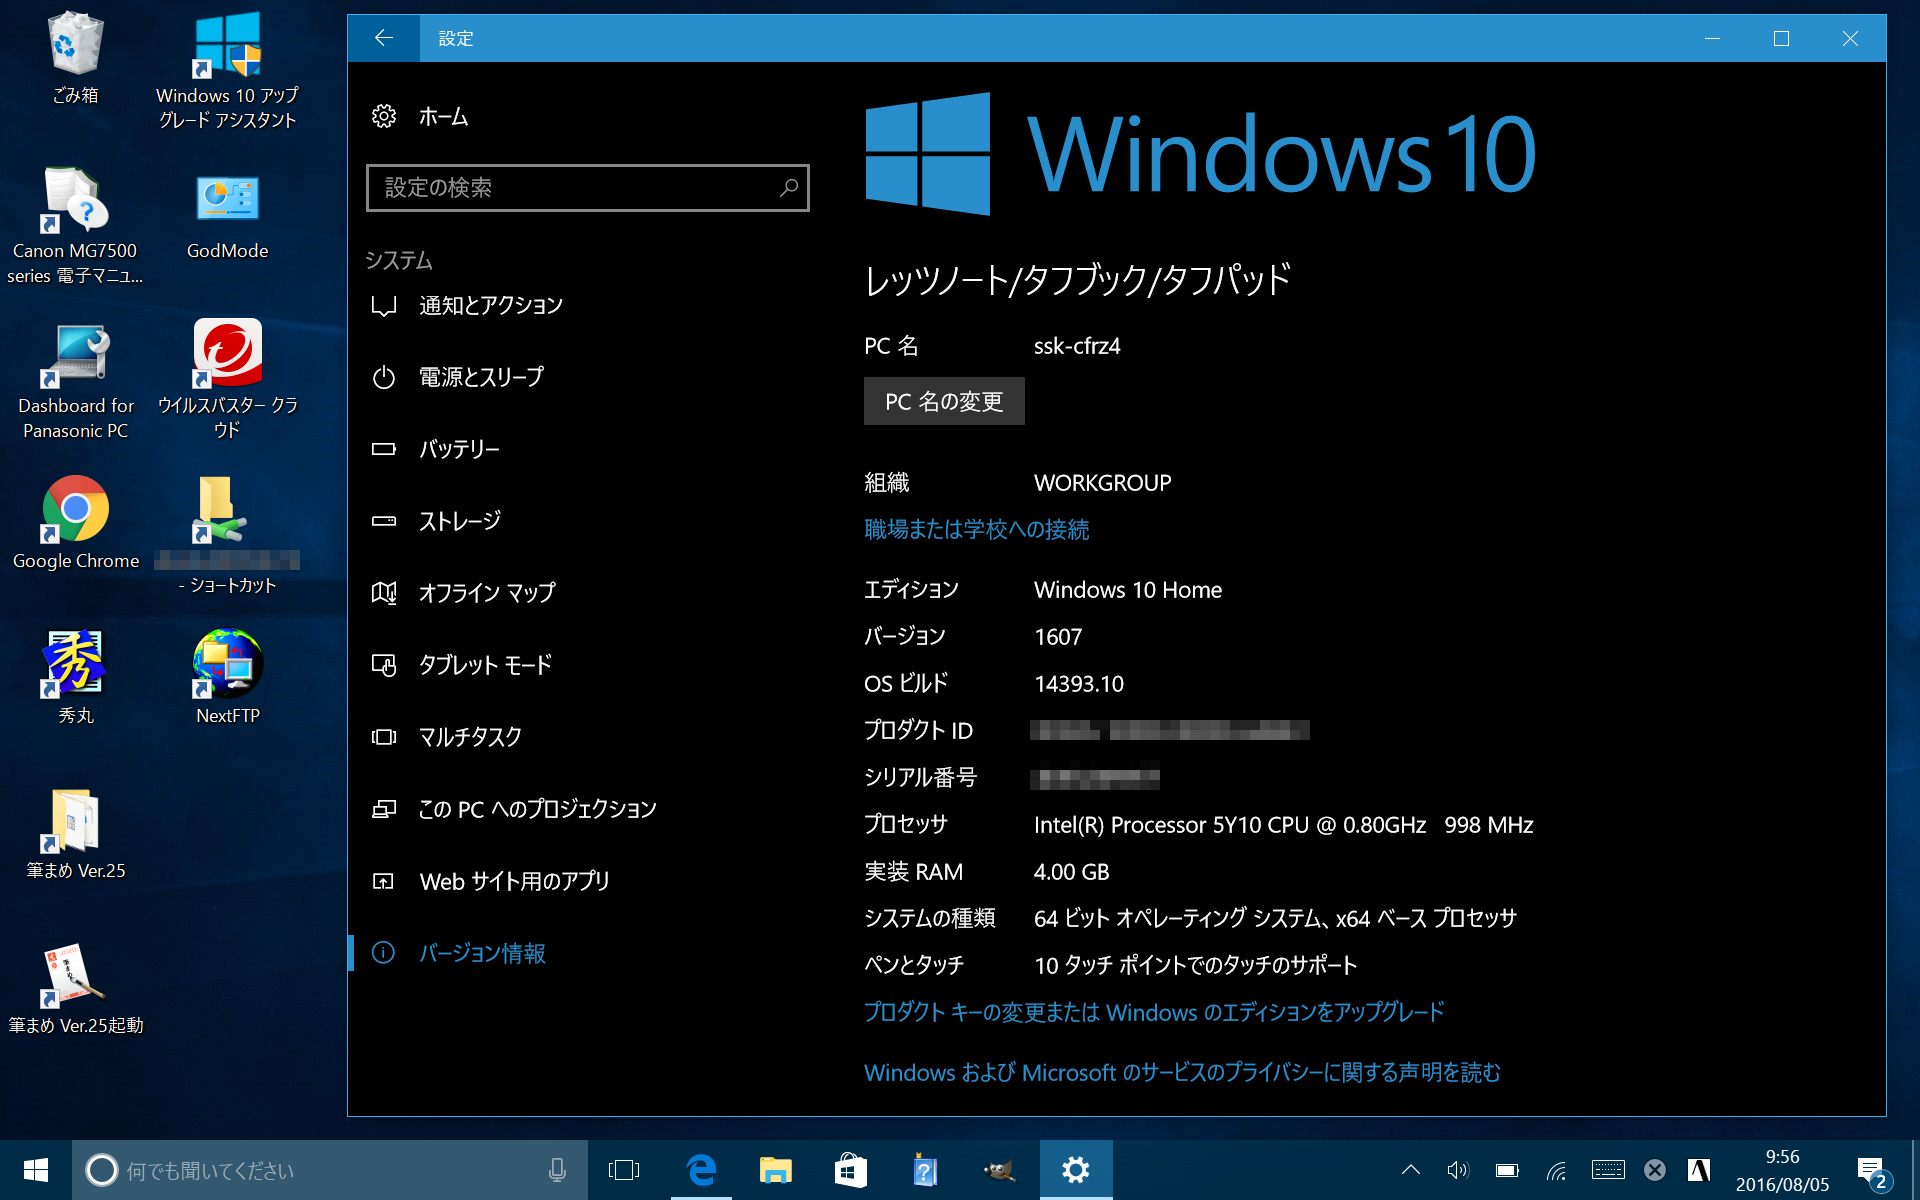This screenshot has height=1200, width=1920.
Task: Open product key change / edition upgrade link
Action: tap(1154, 1013)
